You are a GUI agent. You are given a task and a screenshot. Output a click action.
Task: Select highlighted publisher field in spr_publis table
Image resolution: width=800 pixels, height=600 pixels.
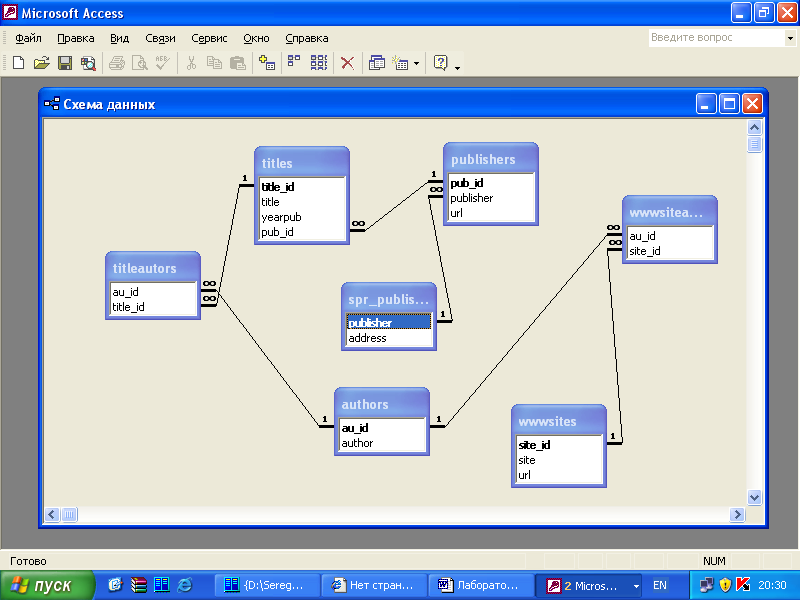(x=389, y=322)
